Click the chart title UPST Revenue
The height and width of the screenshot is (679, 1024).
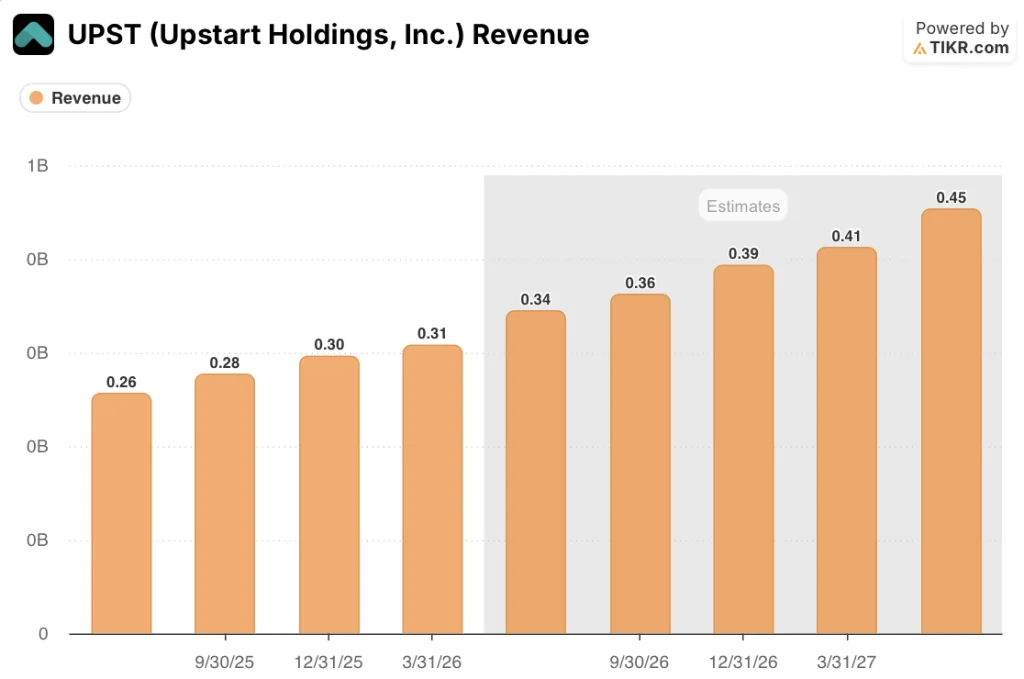[x=328, y=35]
